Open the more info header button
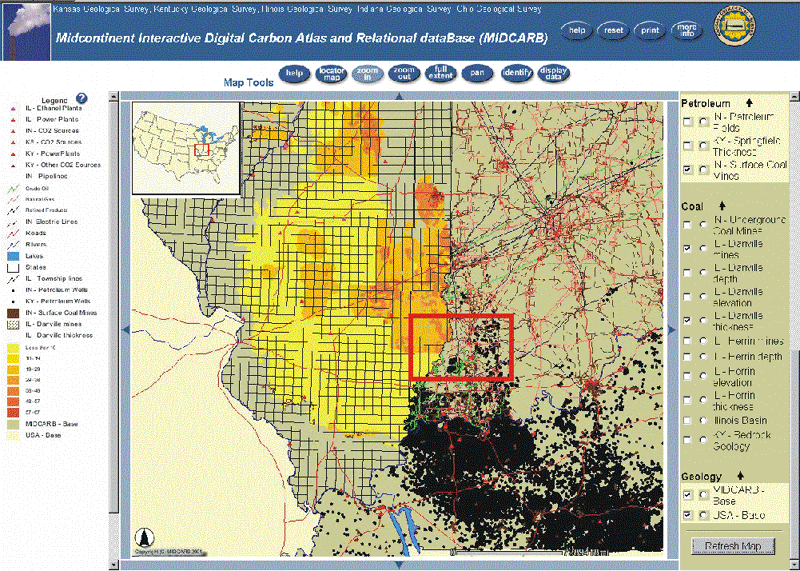Screen dimensions: 800x571 pos(686,31)
